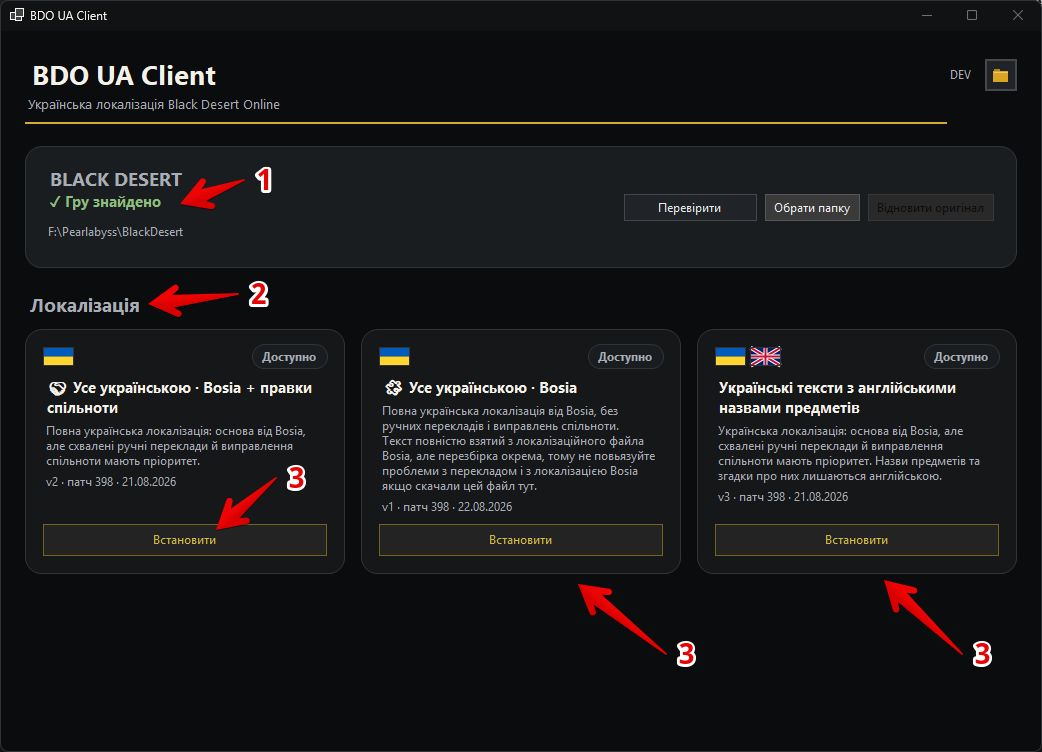The height and width of the screenshot is (752, 1042).
Task: Click the BDO UA Client title bar app icon
Action: [17, 15]
